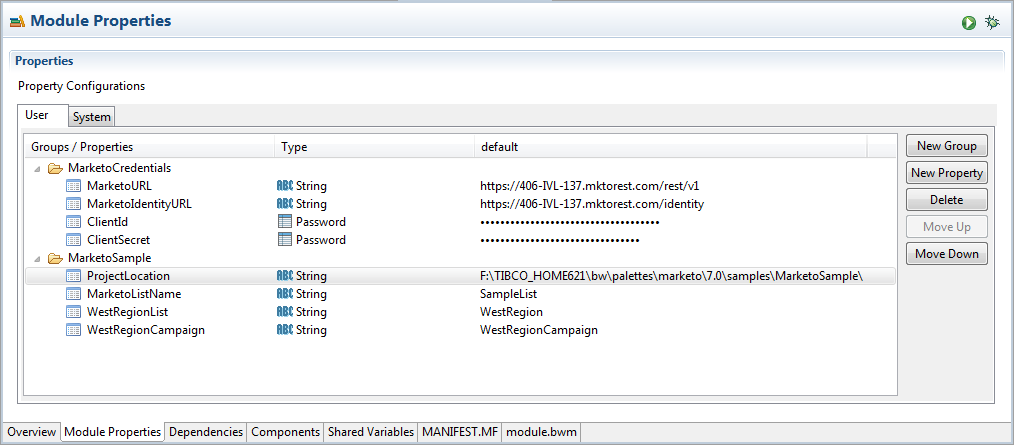Click the WestRegionCampaign default value
Screen dimensions: 1014x445
click(539, 330)
